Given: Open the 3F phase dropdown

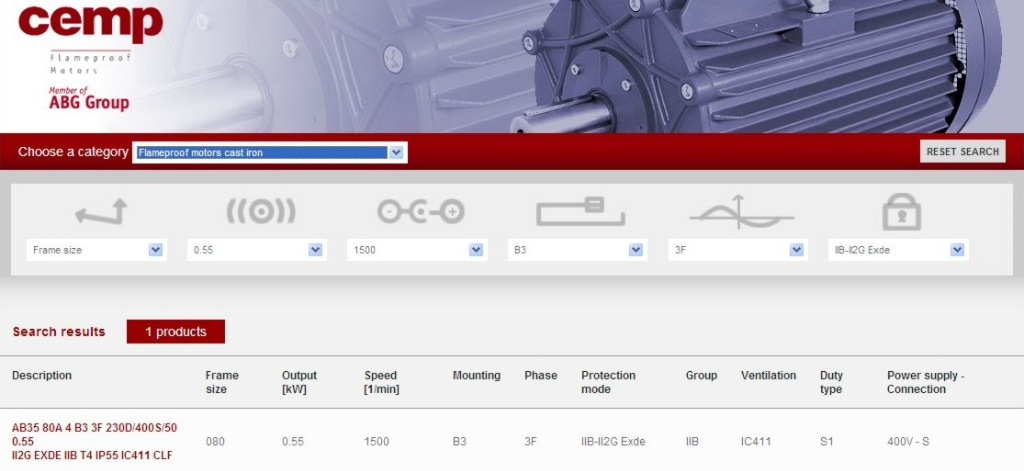Looking at the screenshot, I should tap(738, 250).
